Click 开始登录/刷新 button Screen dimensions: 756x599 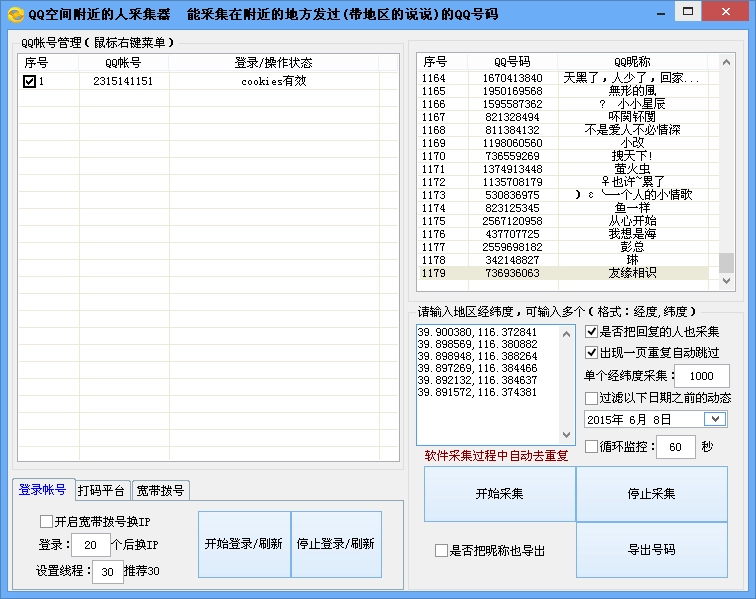[244, 544]
